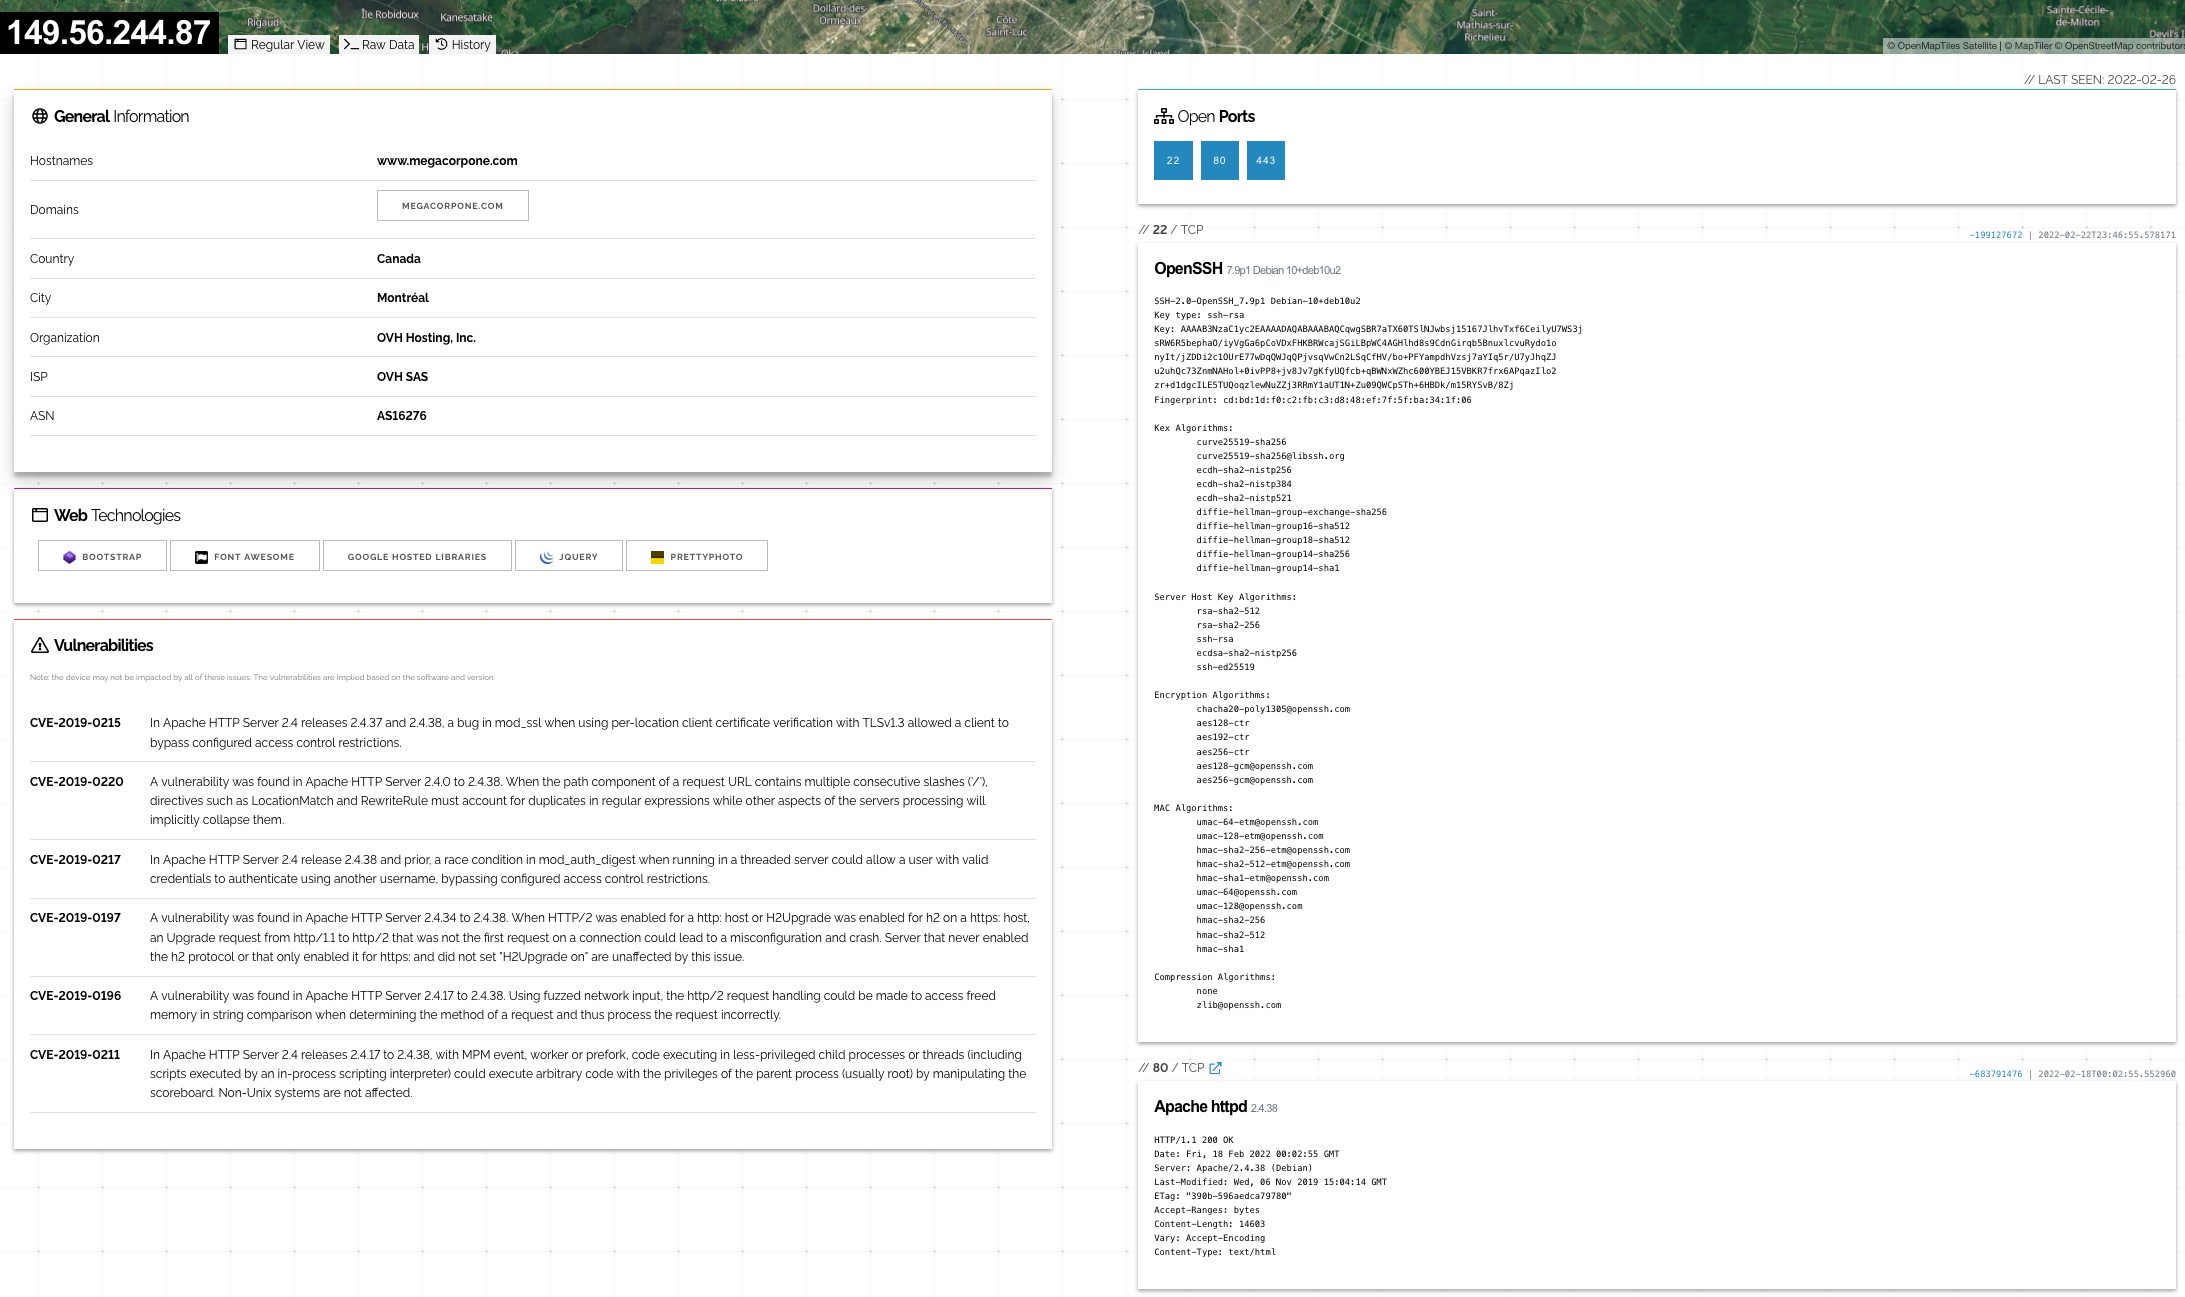Open hash link -683791476 for port 80
Image resolution: width=2185 pixels, height=1297 pixels.
pos(1995,1074)
